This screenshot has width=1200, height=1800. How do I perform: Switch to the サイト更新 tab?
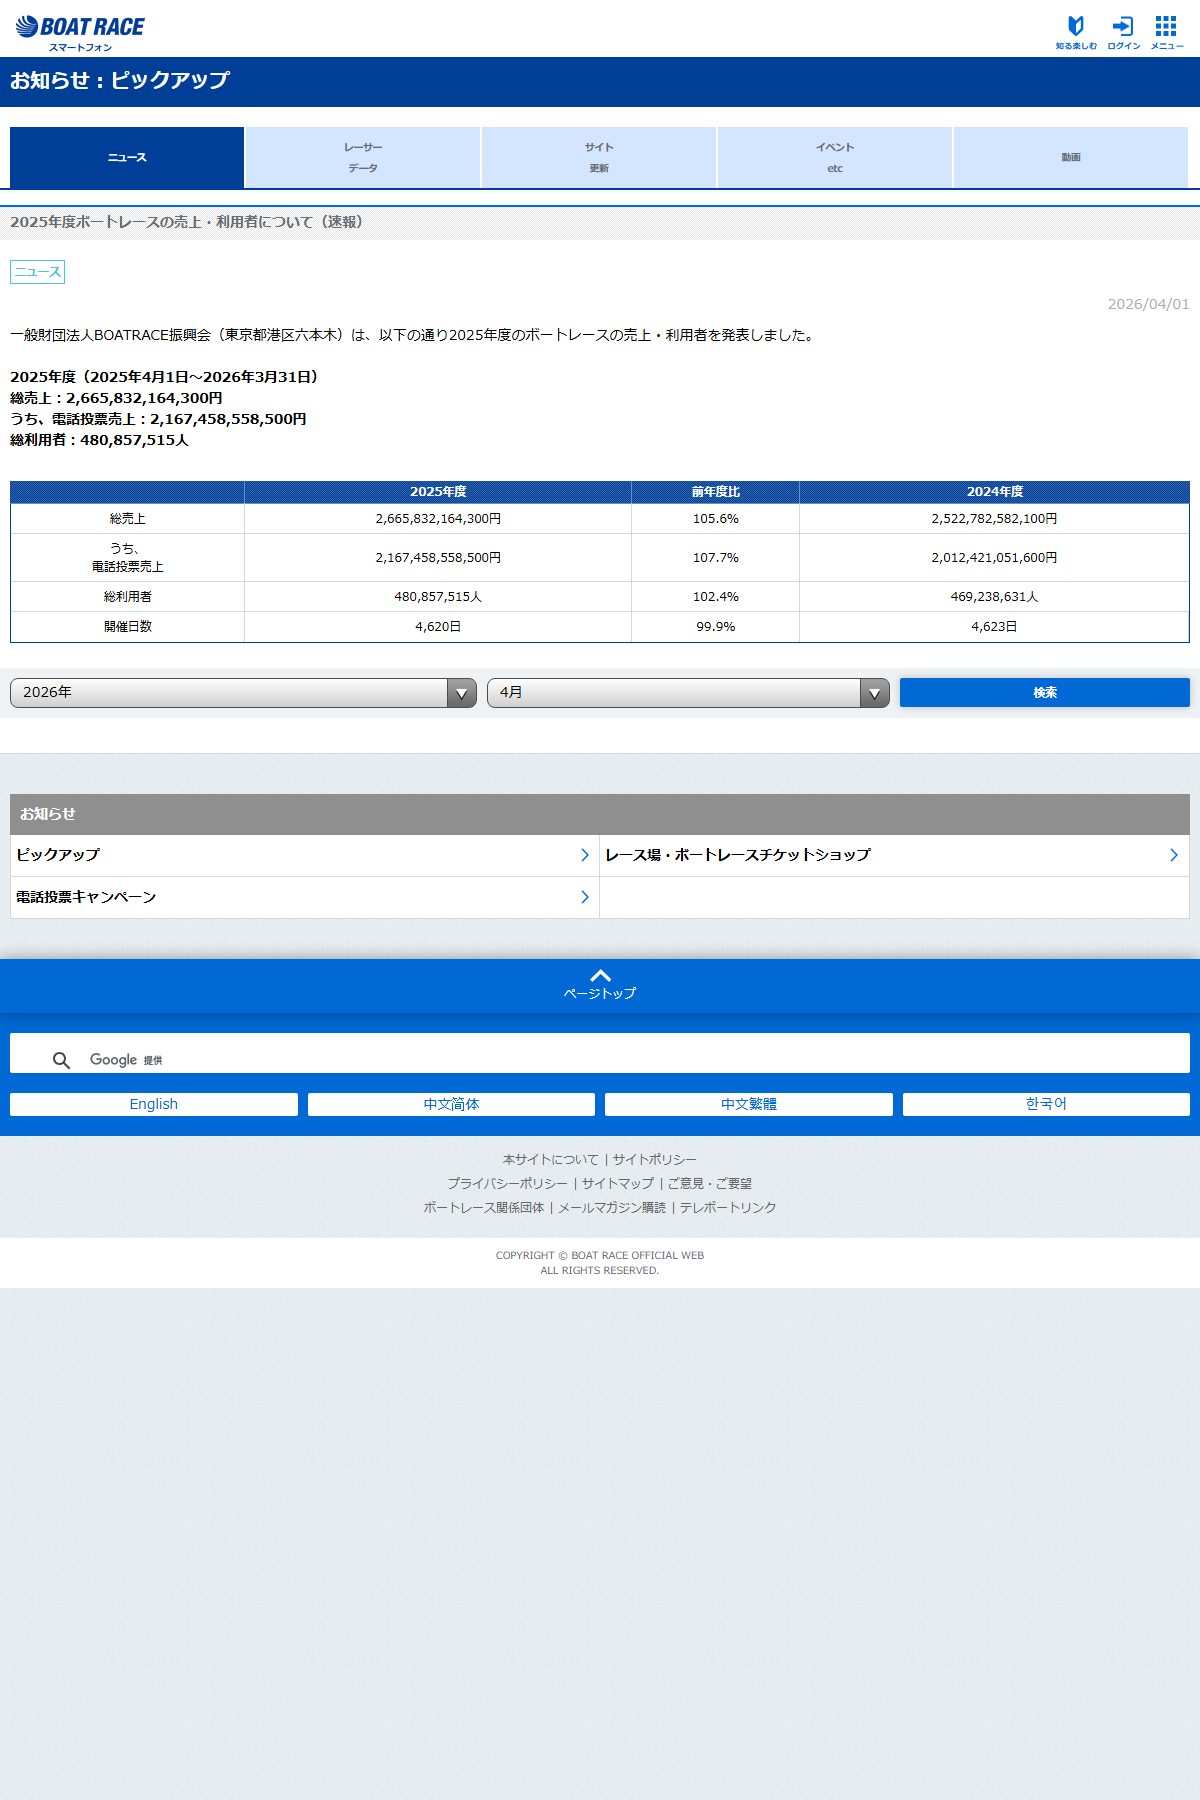599,157
